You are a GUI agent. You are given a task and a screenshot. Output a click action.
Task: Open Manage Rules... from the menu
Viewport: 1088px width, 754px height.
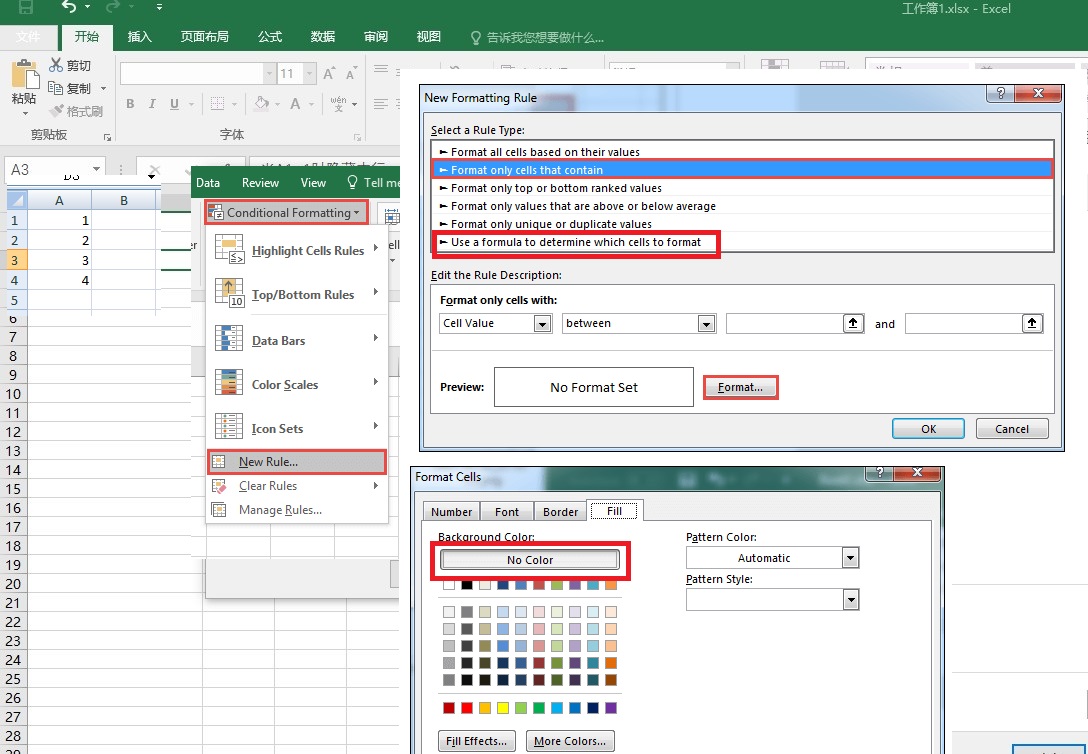point(297,510)
